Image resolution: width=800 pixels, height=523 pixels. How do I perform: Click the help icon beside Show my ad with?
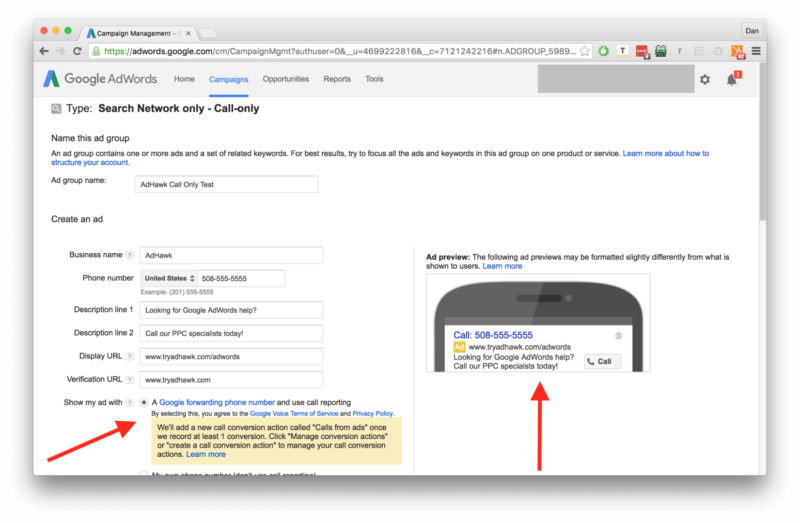[x=130, y=403]
